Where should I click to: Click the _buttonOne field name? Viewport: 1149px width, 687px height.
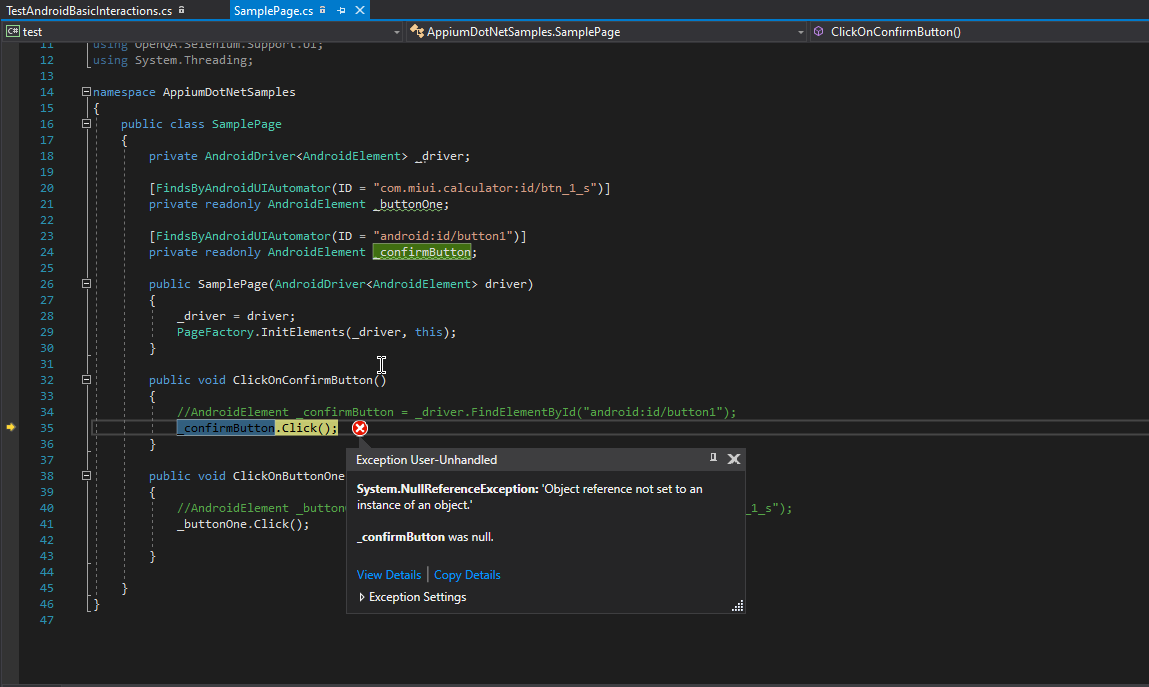pyautogui.click(x=408, y=204)
